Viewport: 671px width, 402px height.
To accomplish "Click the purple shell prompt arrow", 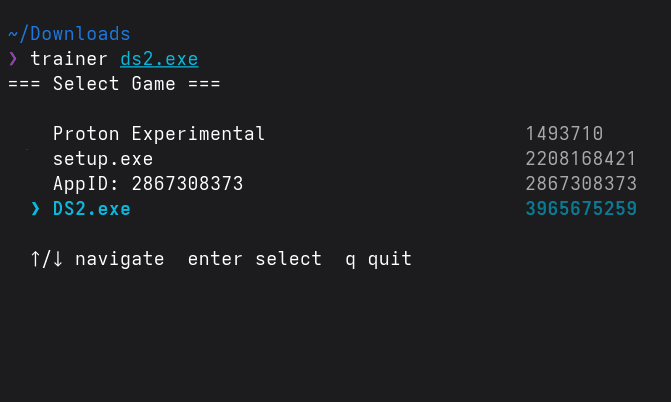I will [x=13, y=59].
